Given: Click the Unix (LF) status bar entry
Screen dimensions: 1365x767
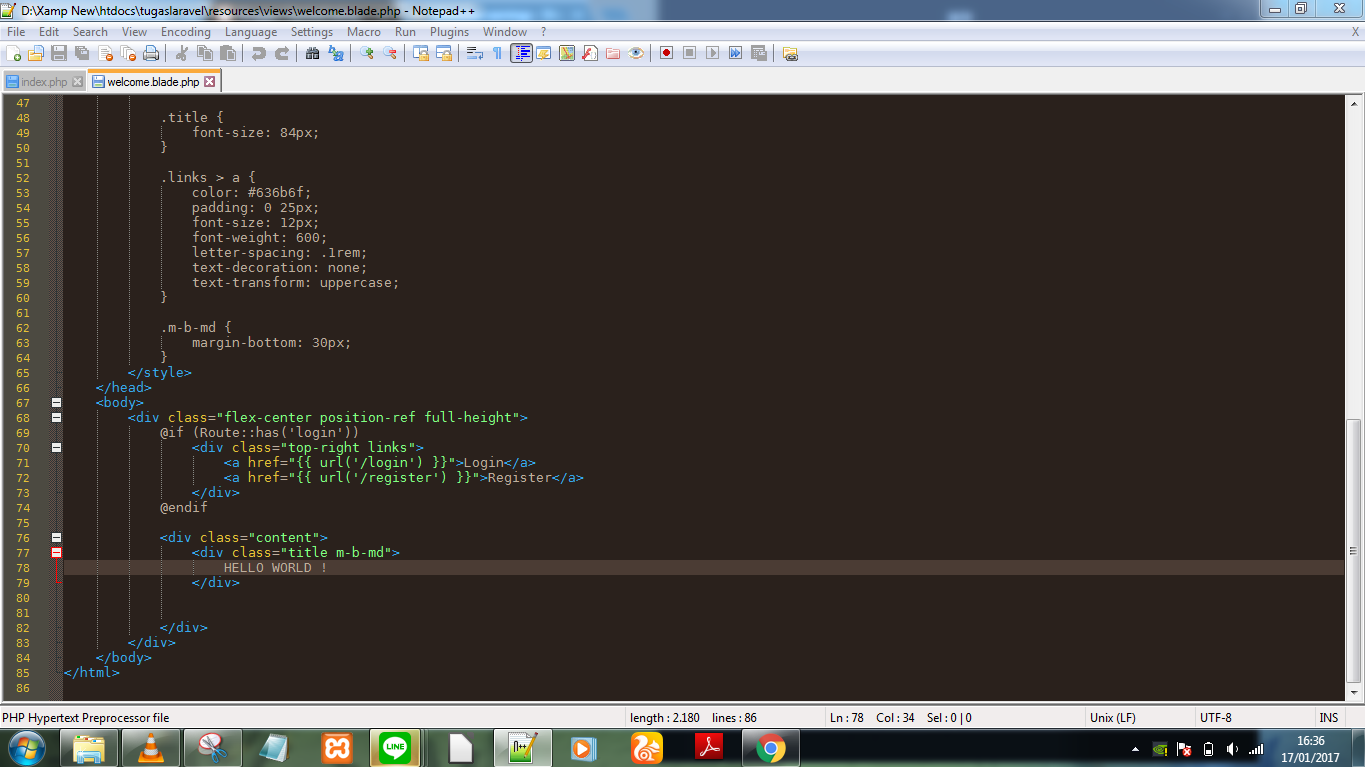Looking at the screenshot, I should [x=1112, y=718].
